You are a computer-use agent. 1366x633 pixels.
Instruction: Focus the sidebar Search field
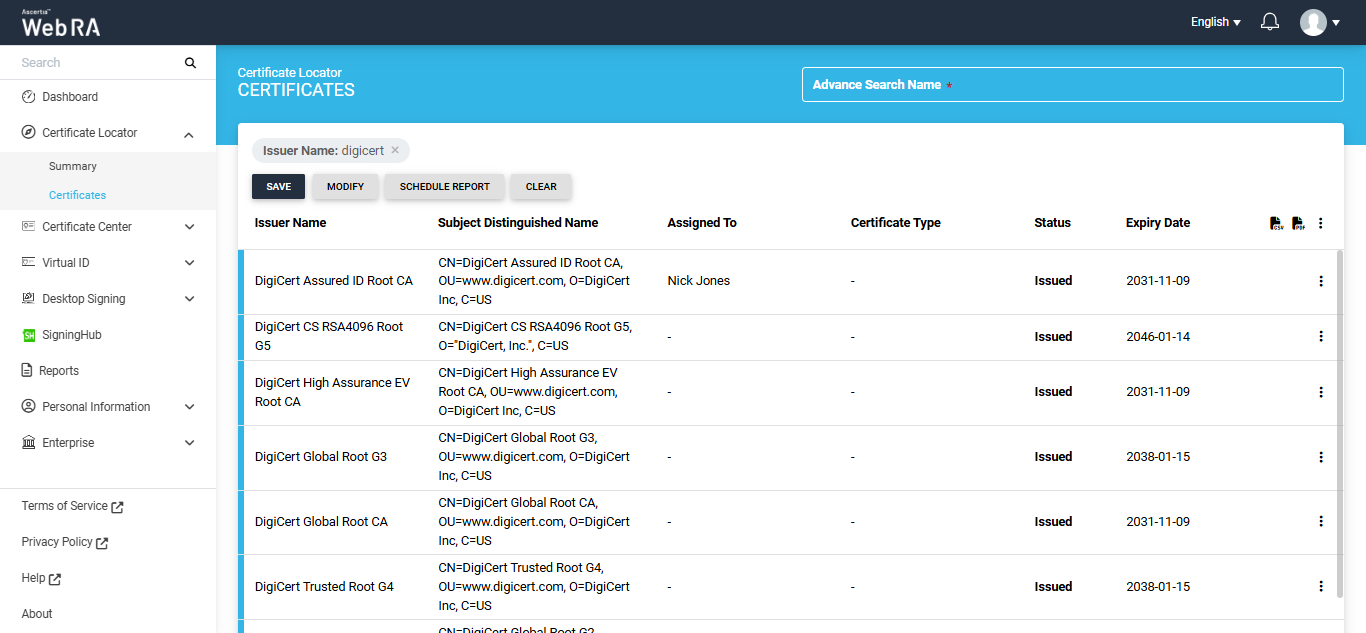point(98,63)
